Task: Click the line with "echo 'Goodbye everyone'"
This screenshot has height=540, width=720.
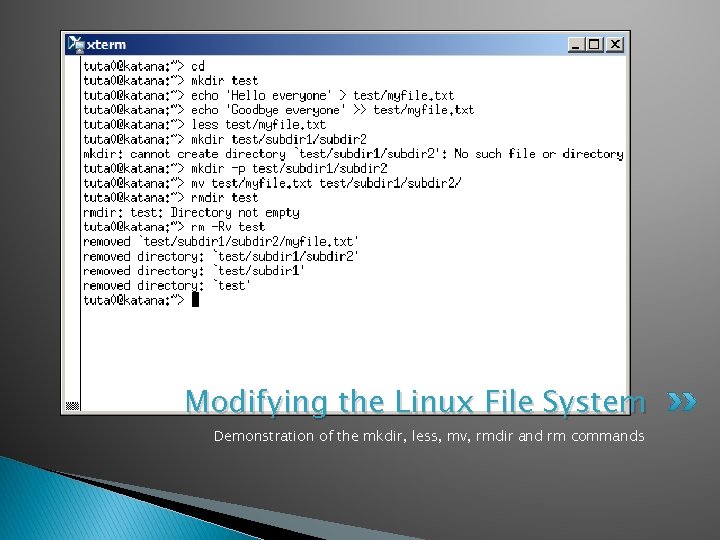Action: (279, 110)
